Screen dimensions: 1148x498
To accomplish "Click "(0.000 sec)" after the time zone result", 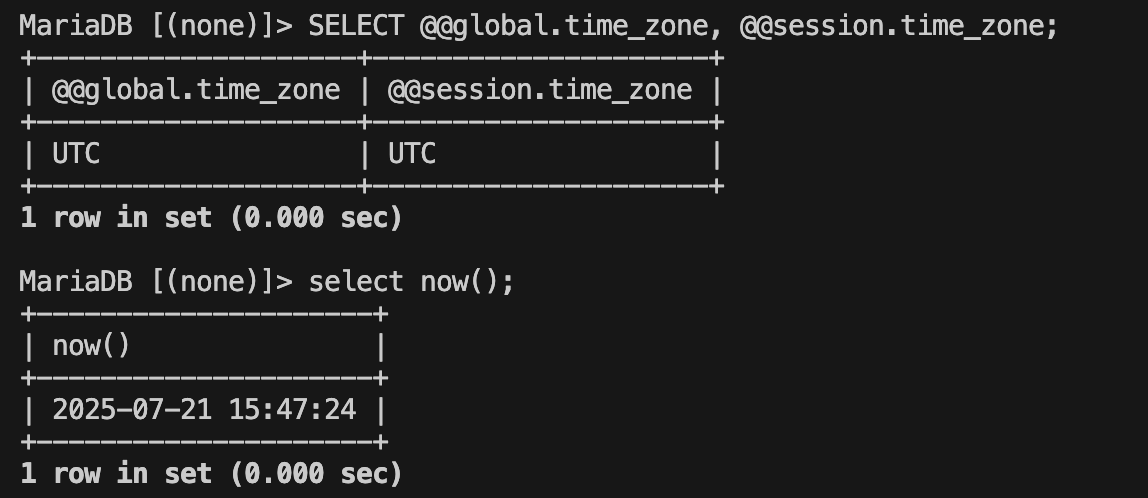I will point(316,217).
